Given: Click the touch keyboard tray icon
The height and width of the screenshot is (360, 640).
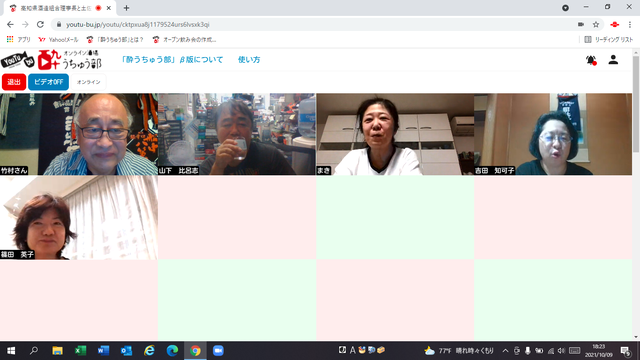Looking at the screenshot, I should pyautogui.click(x=575, y=351).
